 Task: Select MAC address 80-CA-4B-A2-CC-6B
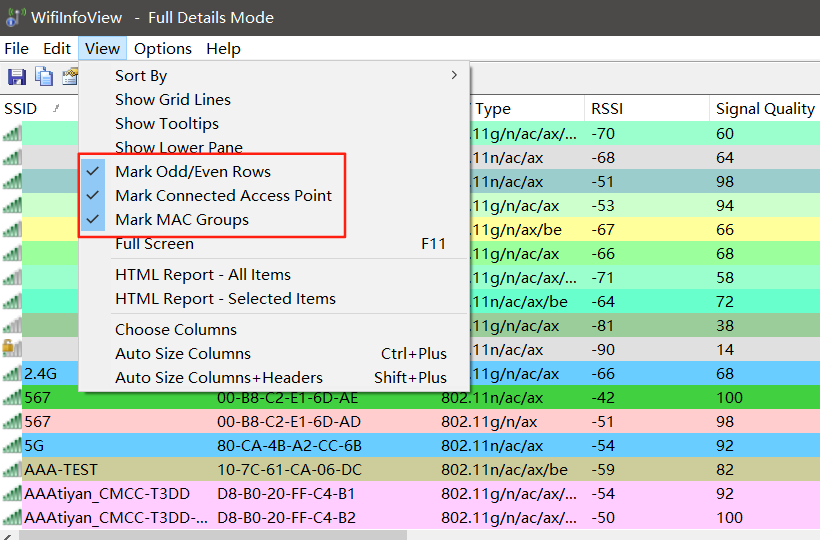[289, 445]
